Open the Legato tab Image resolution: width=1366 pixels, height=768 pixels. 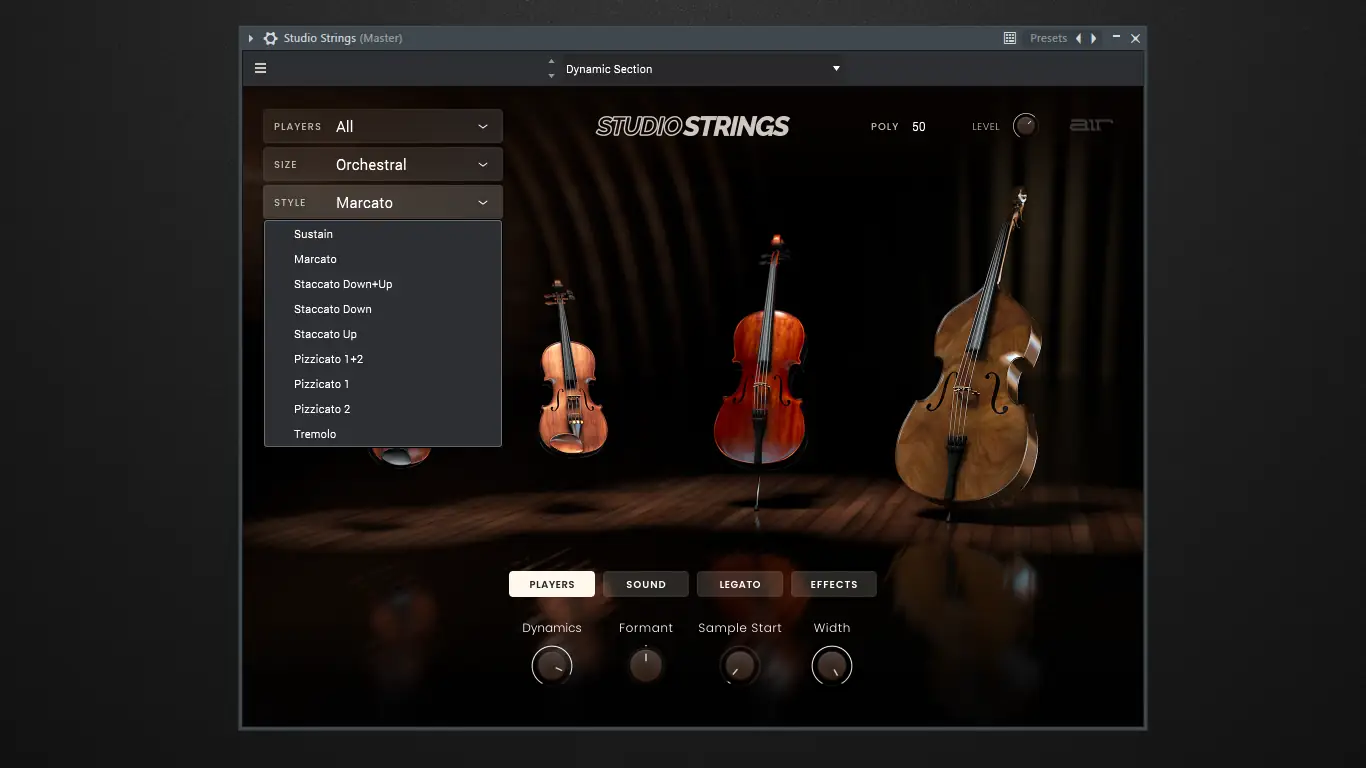(740, 584)
